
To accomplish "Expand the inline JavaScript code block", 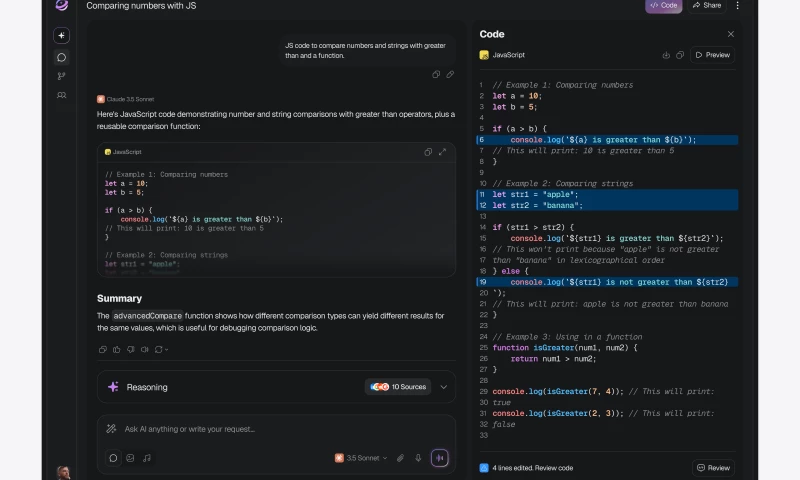I will tap(442, 152).
